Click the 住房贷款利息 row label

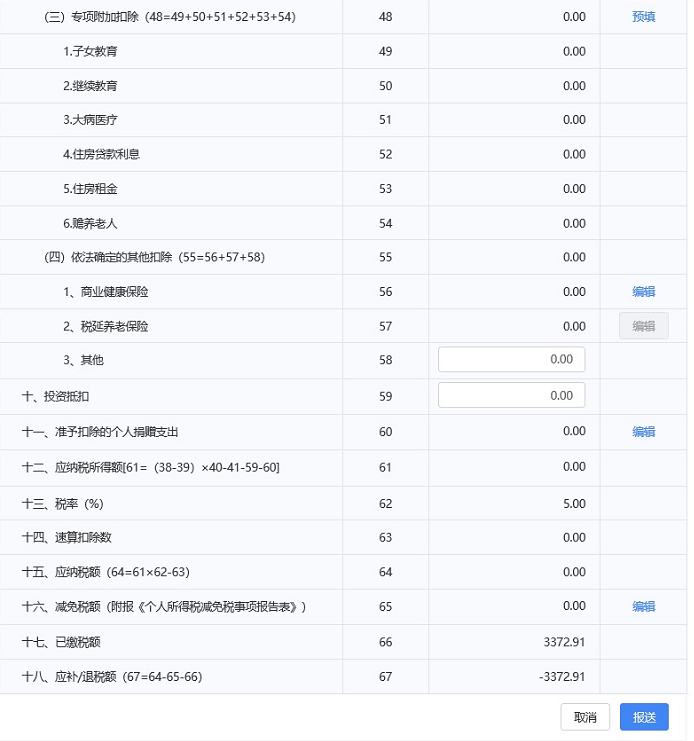point(101,155)
